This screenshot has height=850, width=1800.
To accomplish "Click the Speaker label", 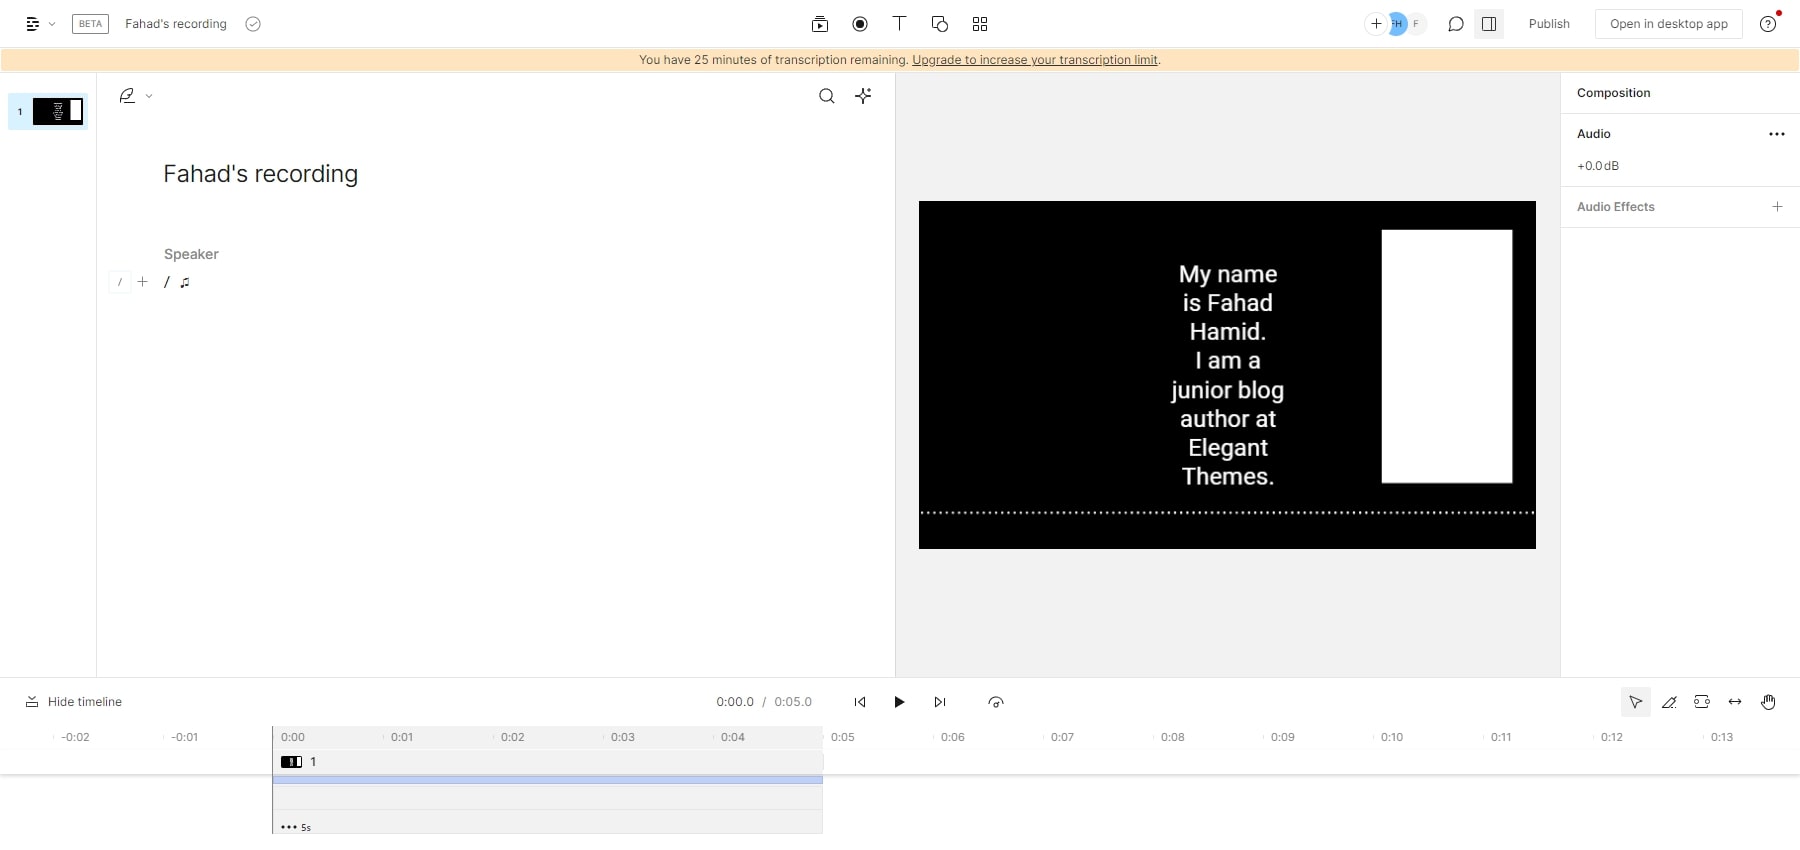I will pyautogui.click(x=191, y=254).
